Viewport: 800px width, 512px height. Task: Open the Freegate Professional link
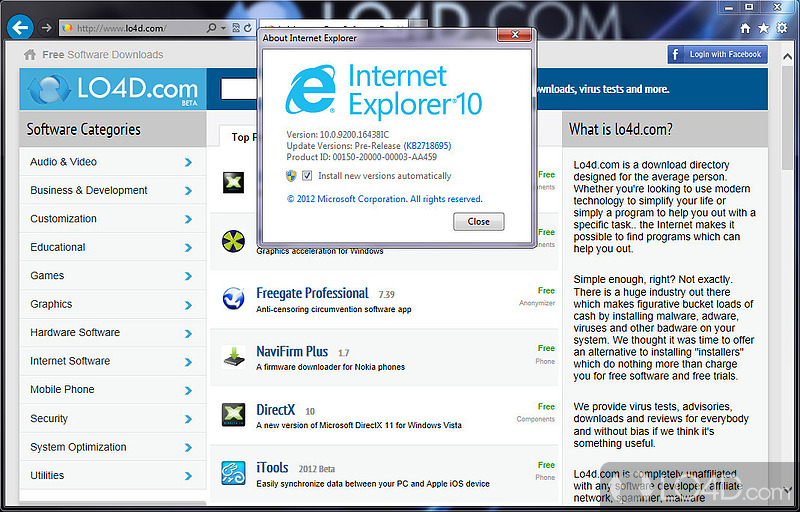tap(312, 293)
